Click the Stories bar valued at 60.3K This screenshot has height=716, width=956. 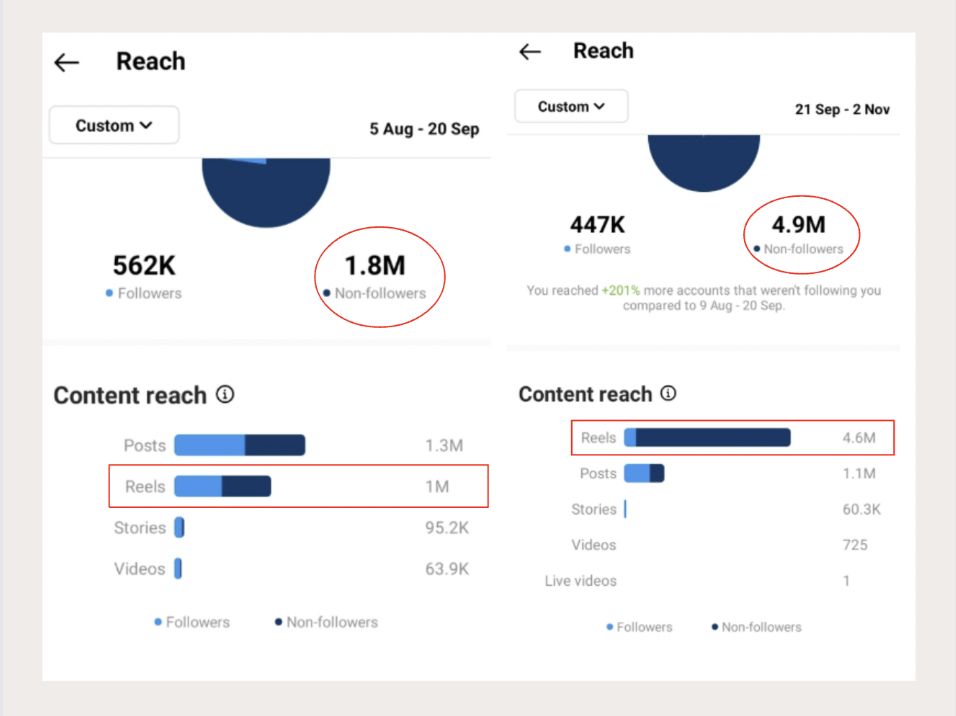pyautogui.click(x=626, y=509)
